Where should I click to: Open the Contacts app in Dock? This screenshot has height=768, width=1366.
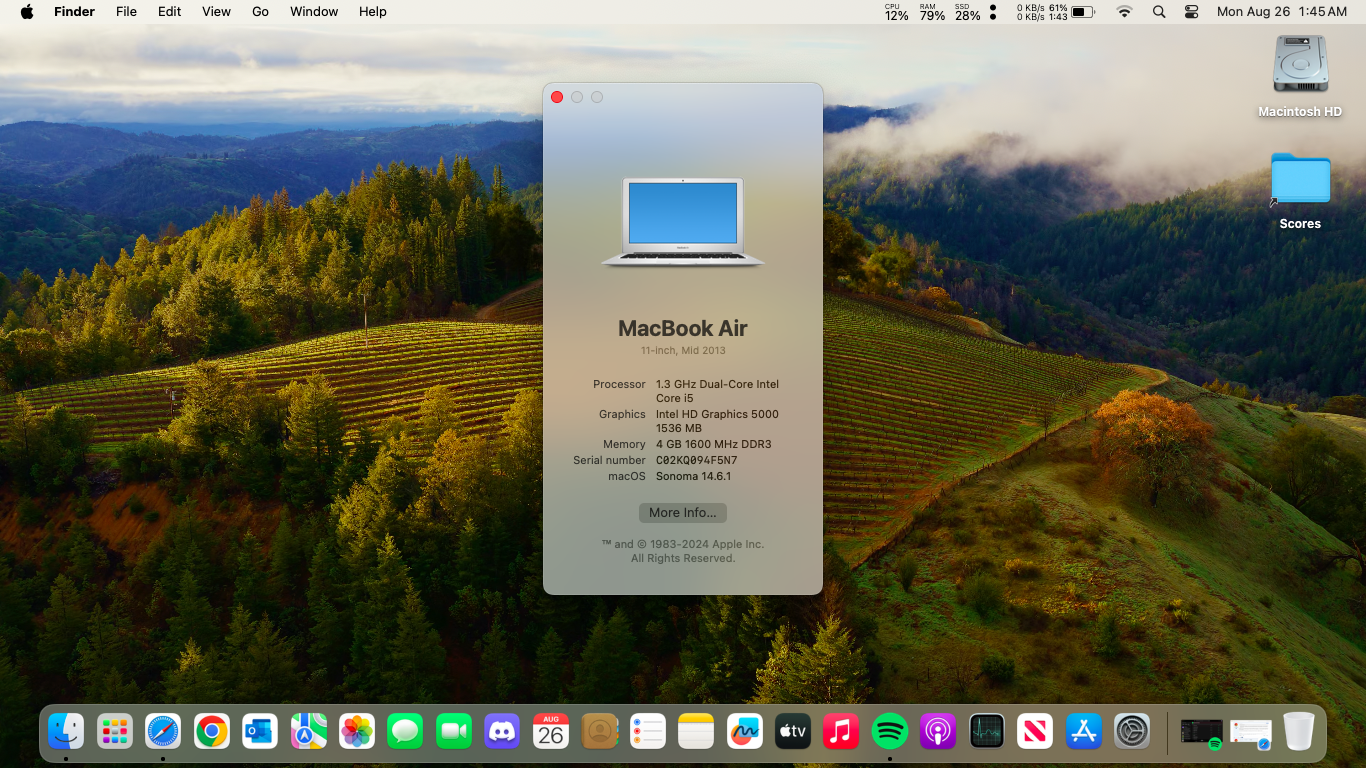click(599, 732)
